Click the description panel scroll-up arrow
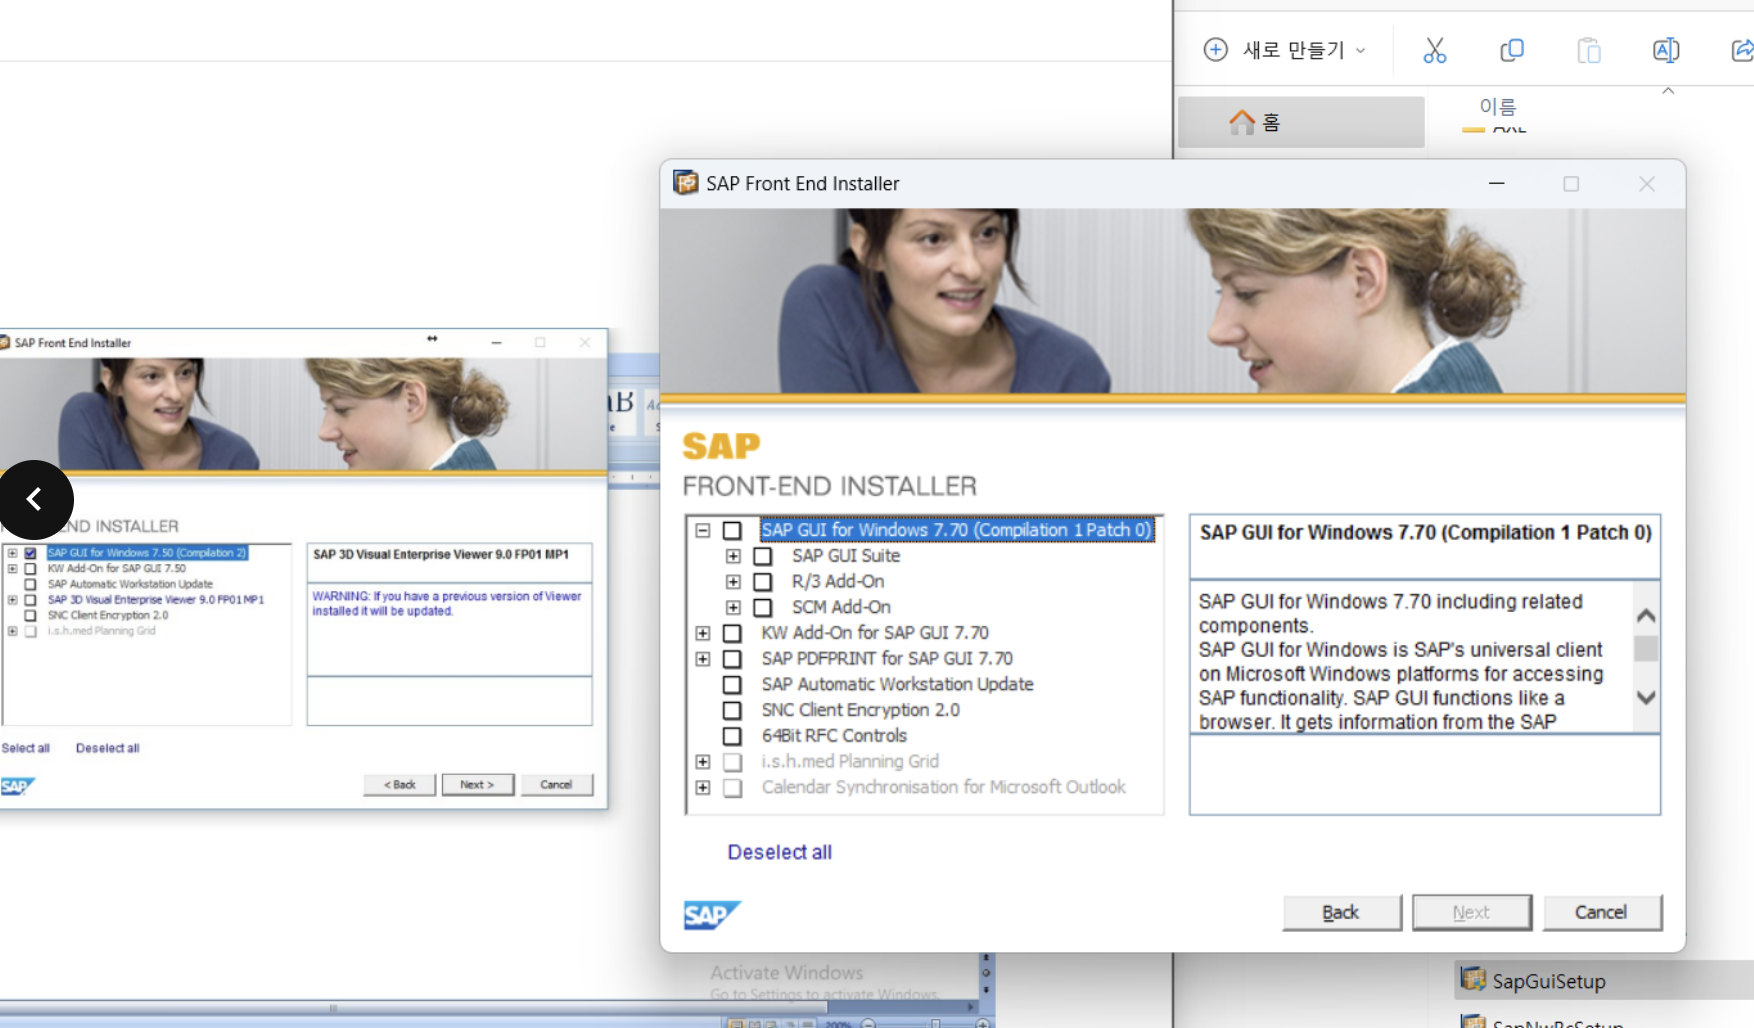 [x=1646, y=616]
